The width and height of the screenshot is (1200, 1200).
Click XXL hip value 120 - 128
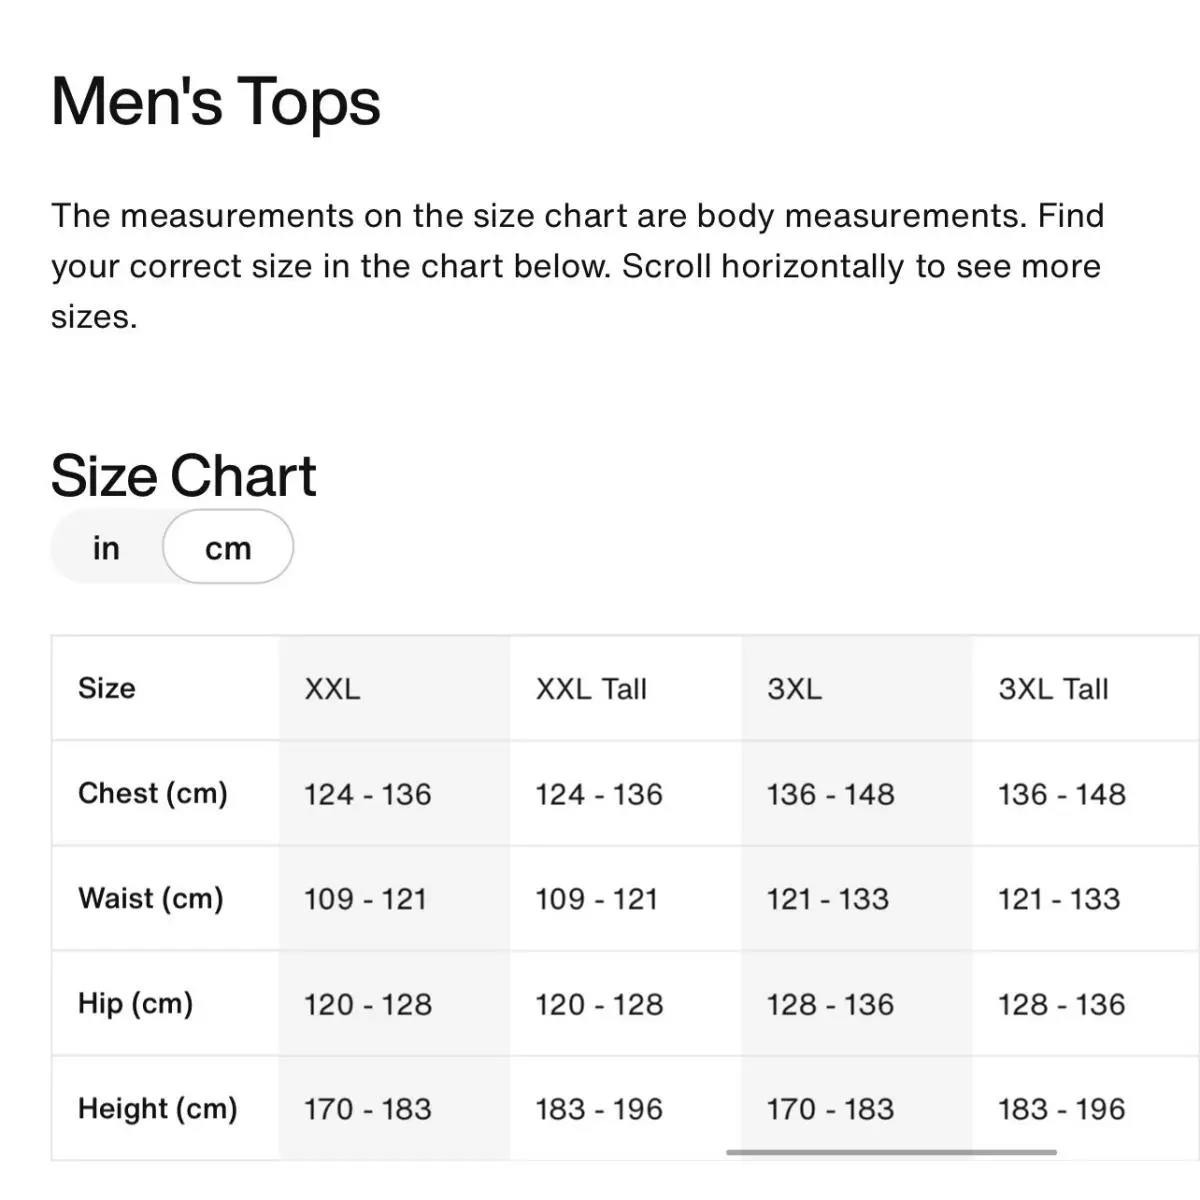[x=368, y=1004]
